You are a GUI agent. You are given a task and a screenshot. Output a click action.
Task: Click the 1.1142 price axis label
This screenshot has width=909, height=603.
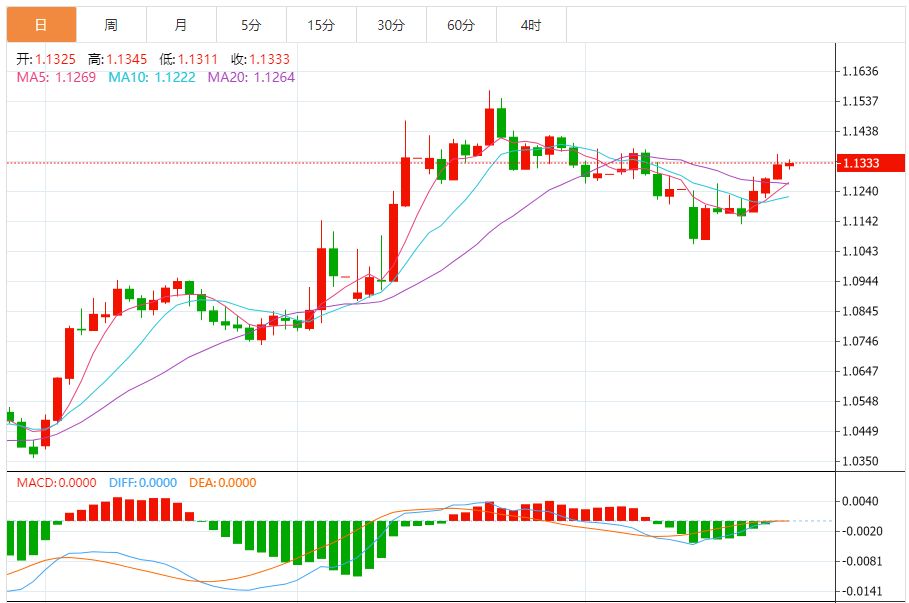click(860, 221)
